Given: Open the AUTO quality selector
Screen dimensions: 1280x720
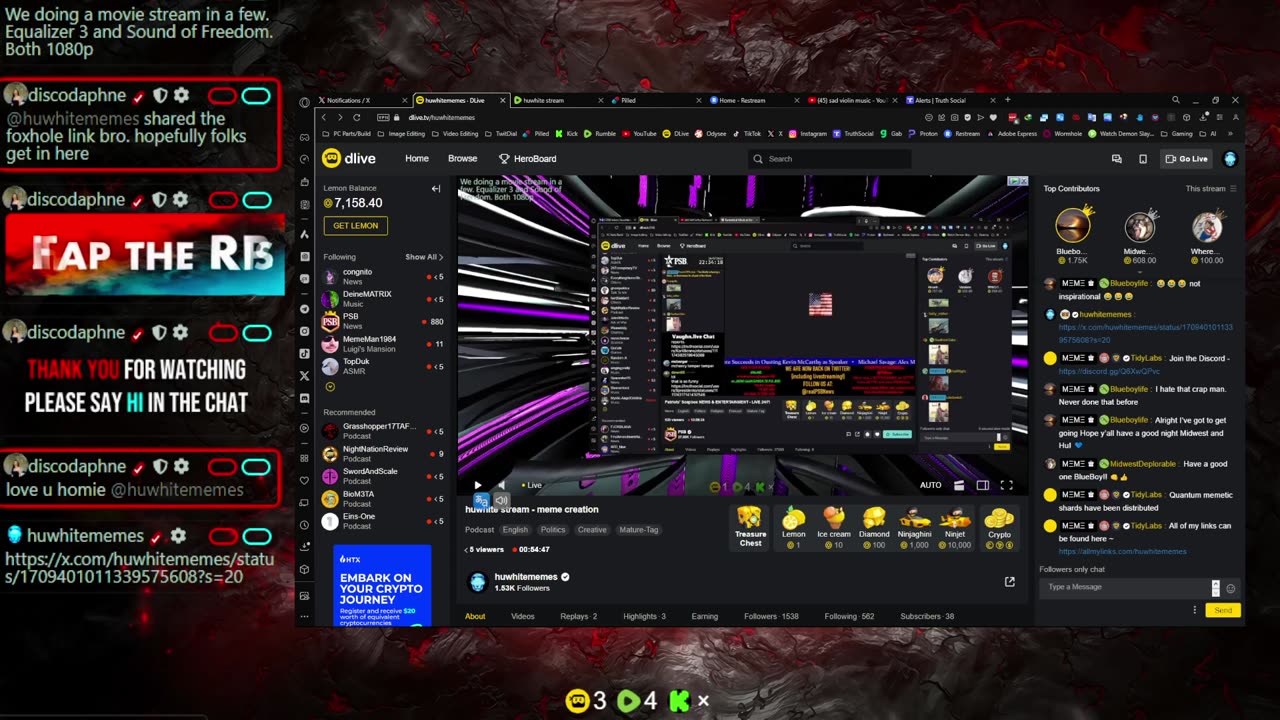Looking at the screenshot, I should 930,485.
